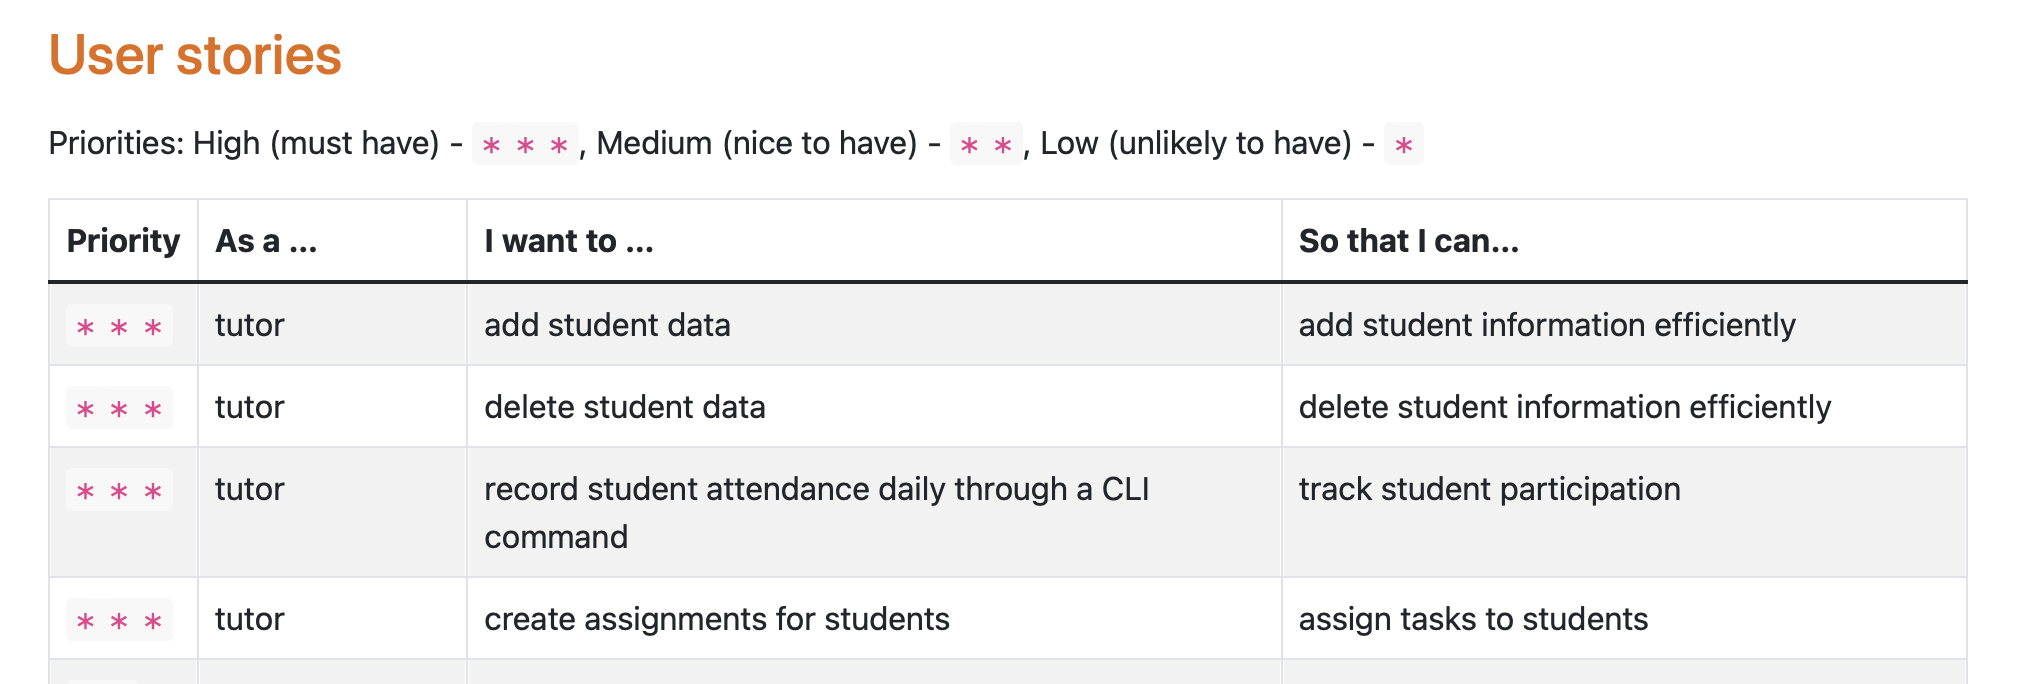Viewport: 2022px width, 684px height.
Task: Click "add student information efficiently" text
Action: (1546, 325)
